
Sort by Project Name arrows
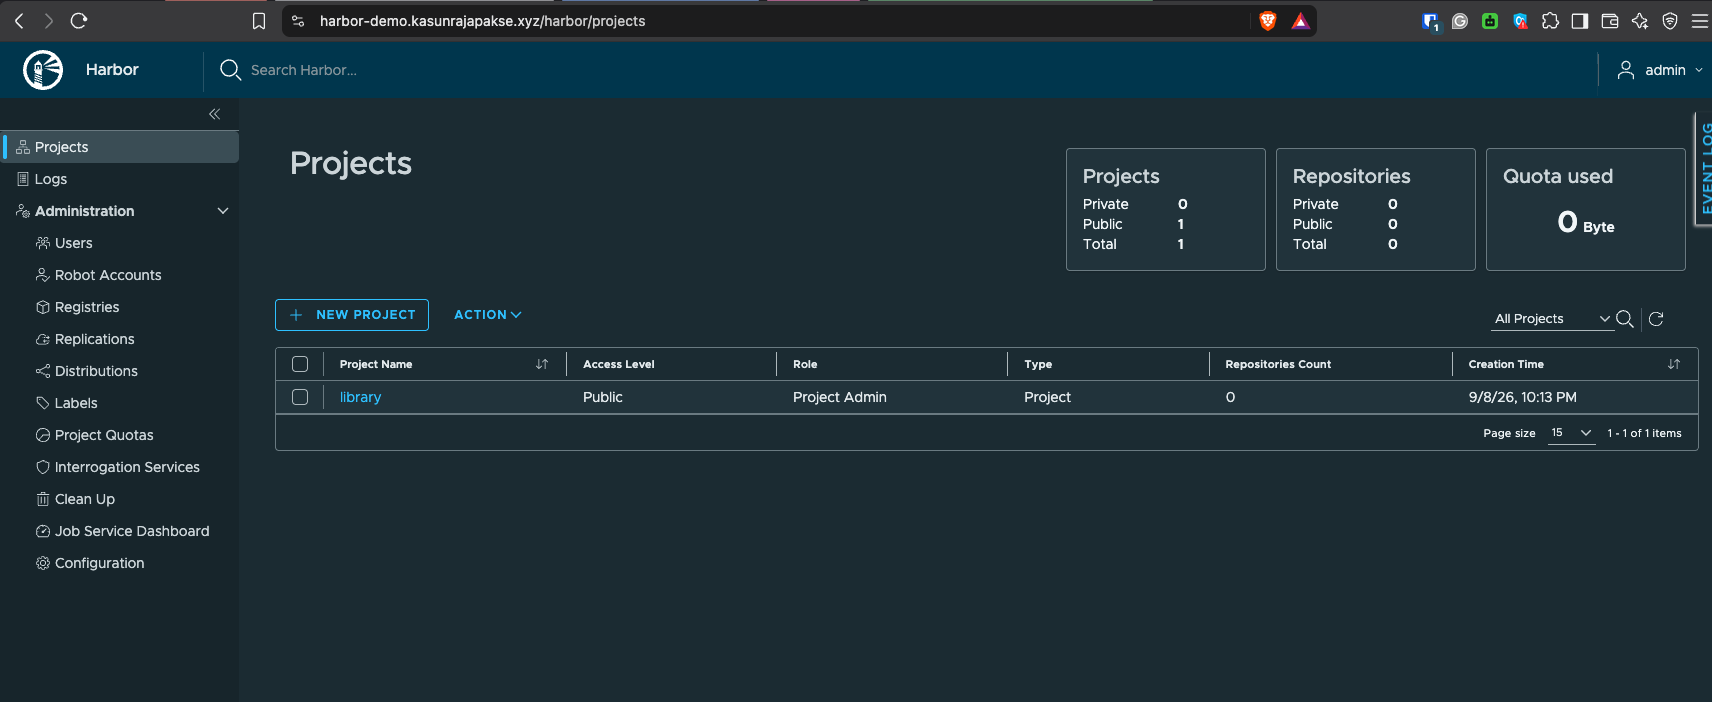click(542, 364)
